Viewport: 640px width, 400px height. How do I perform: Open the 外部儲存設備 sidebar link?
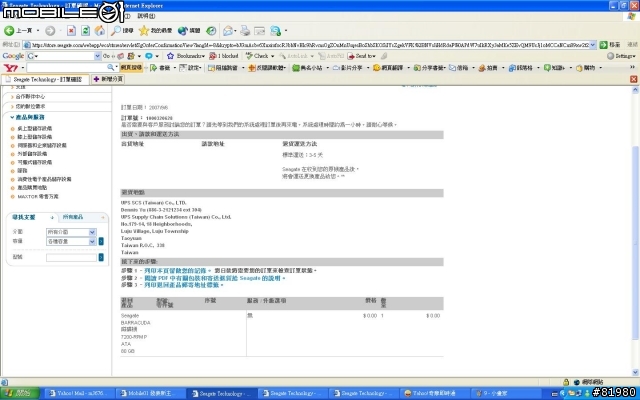32,154
